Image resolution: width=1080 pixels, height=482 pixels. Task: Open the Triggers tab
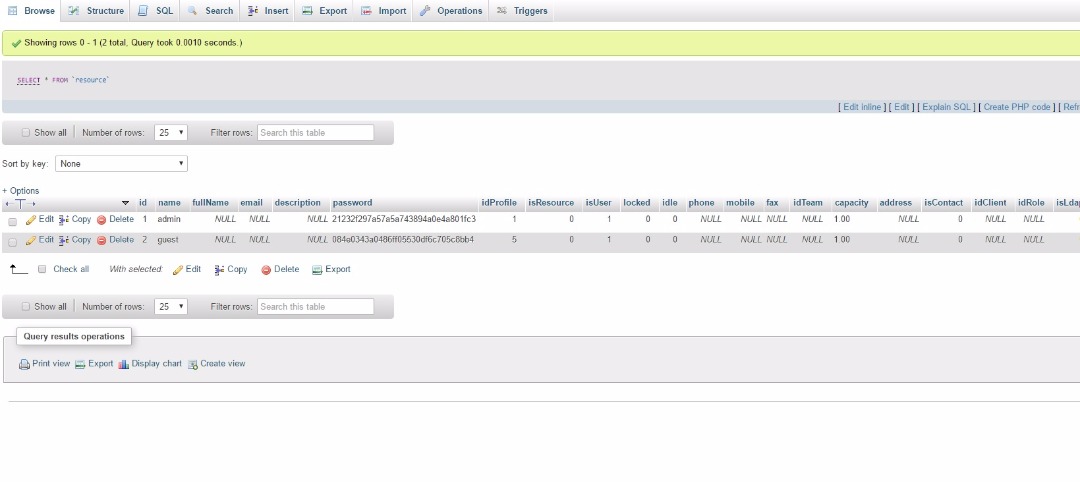(522, 11)
